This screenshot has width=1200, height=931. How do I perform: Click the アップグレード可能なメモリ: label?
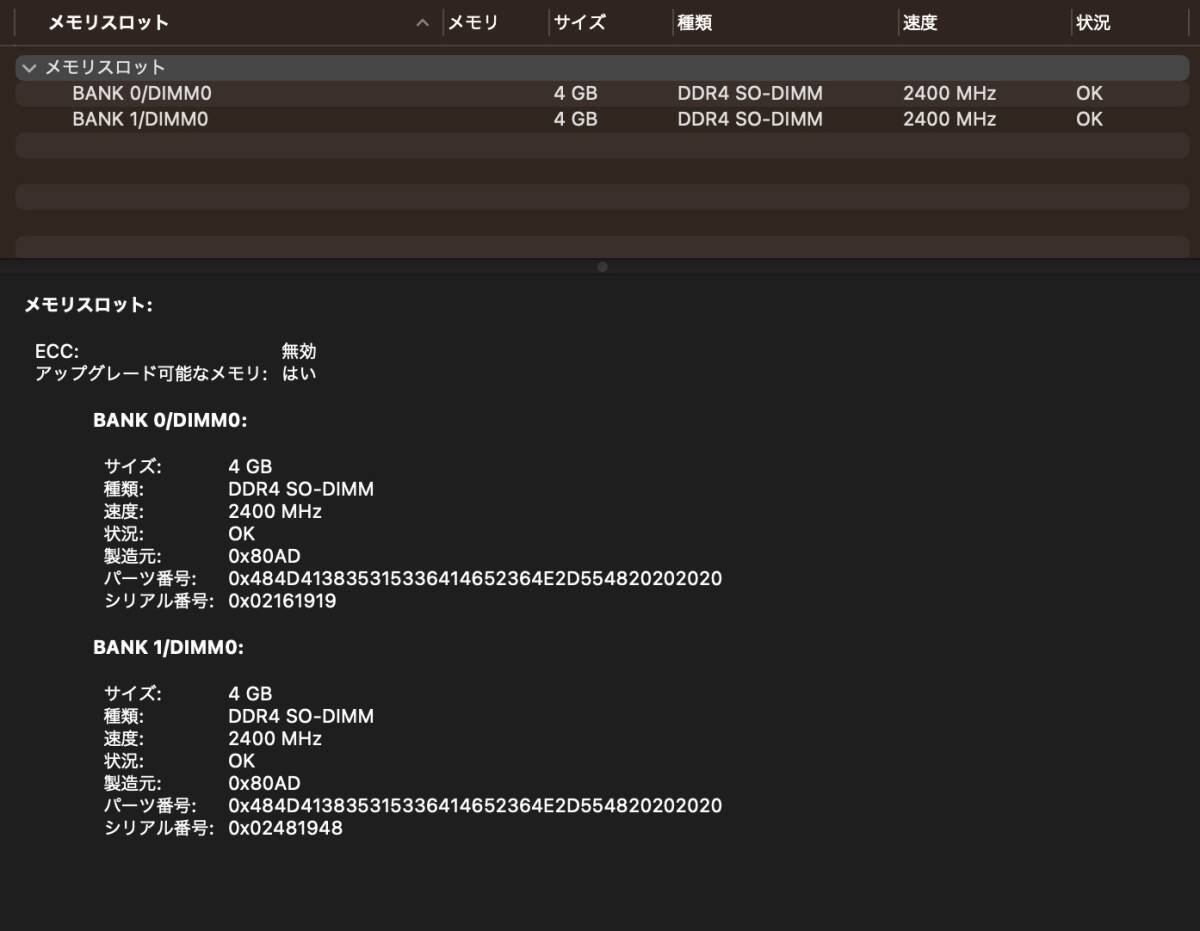click(x=152, y=374)
